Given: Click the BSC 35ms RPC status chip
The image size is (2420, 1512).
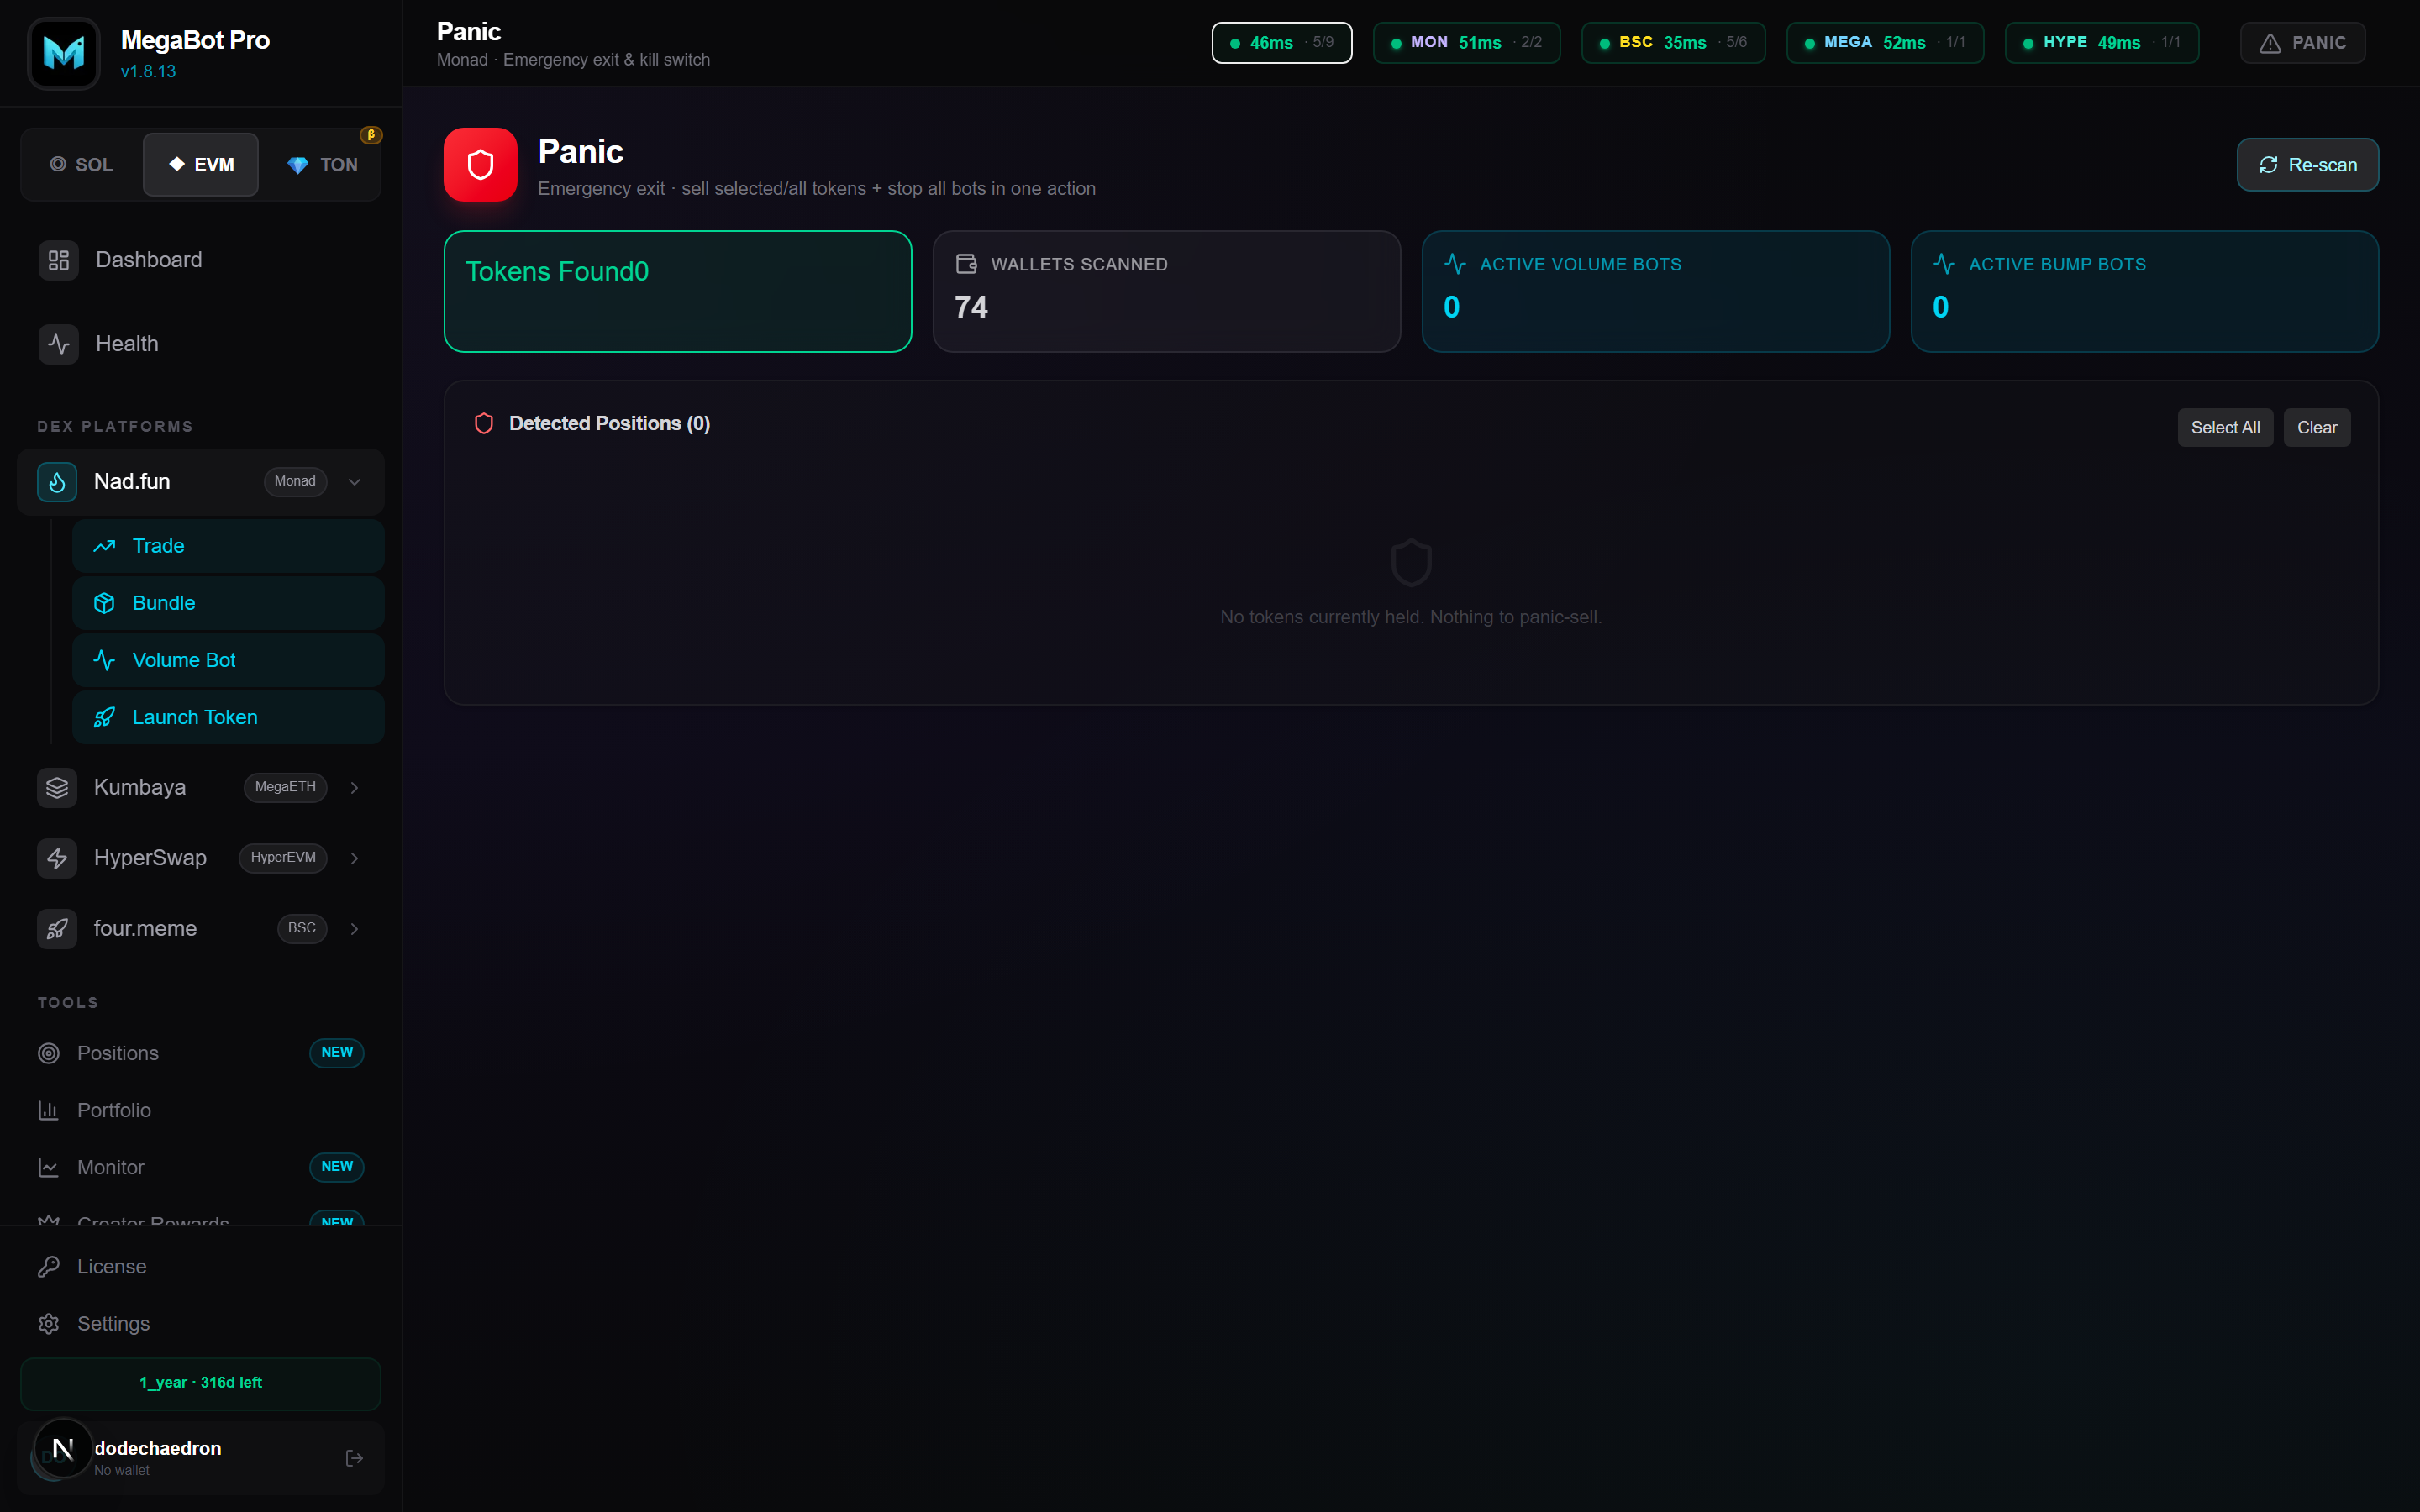Looking at the screenshot, I should 1673,43.
